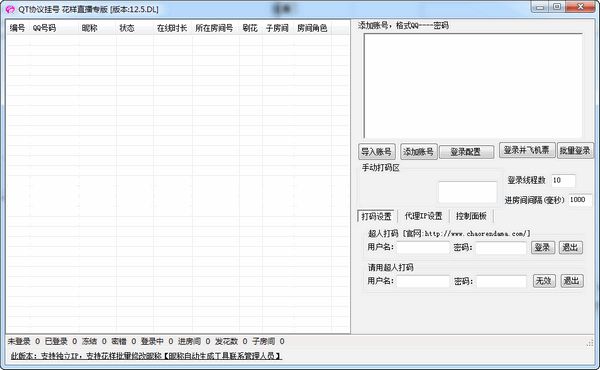Click the 超人打码 website URL text
Screen dimensions: 600x370
click(x=477, y=233)
